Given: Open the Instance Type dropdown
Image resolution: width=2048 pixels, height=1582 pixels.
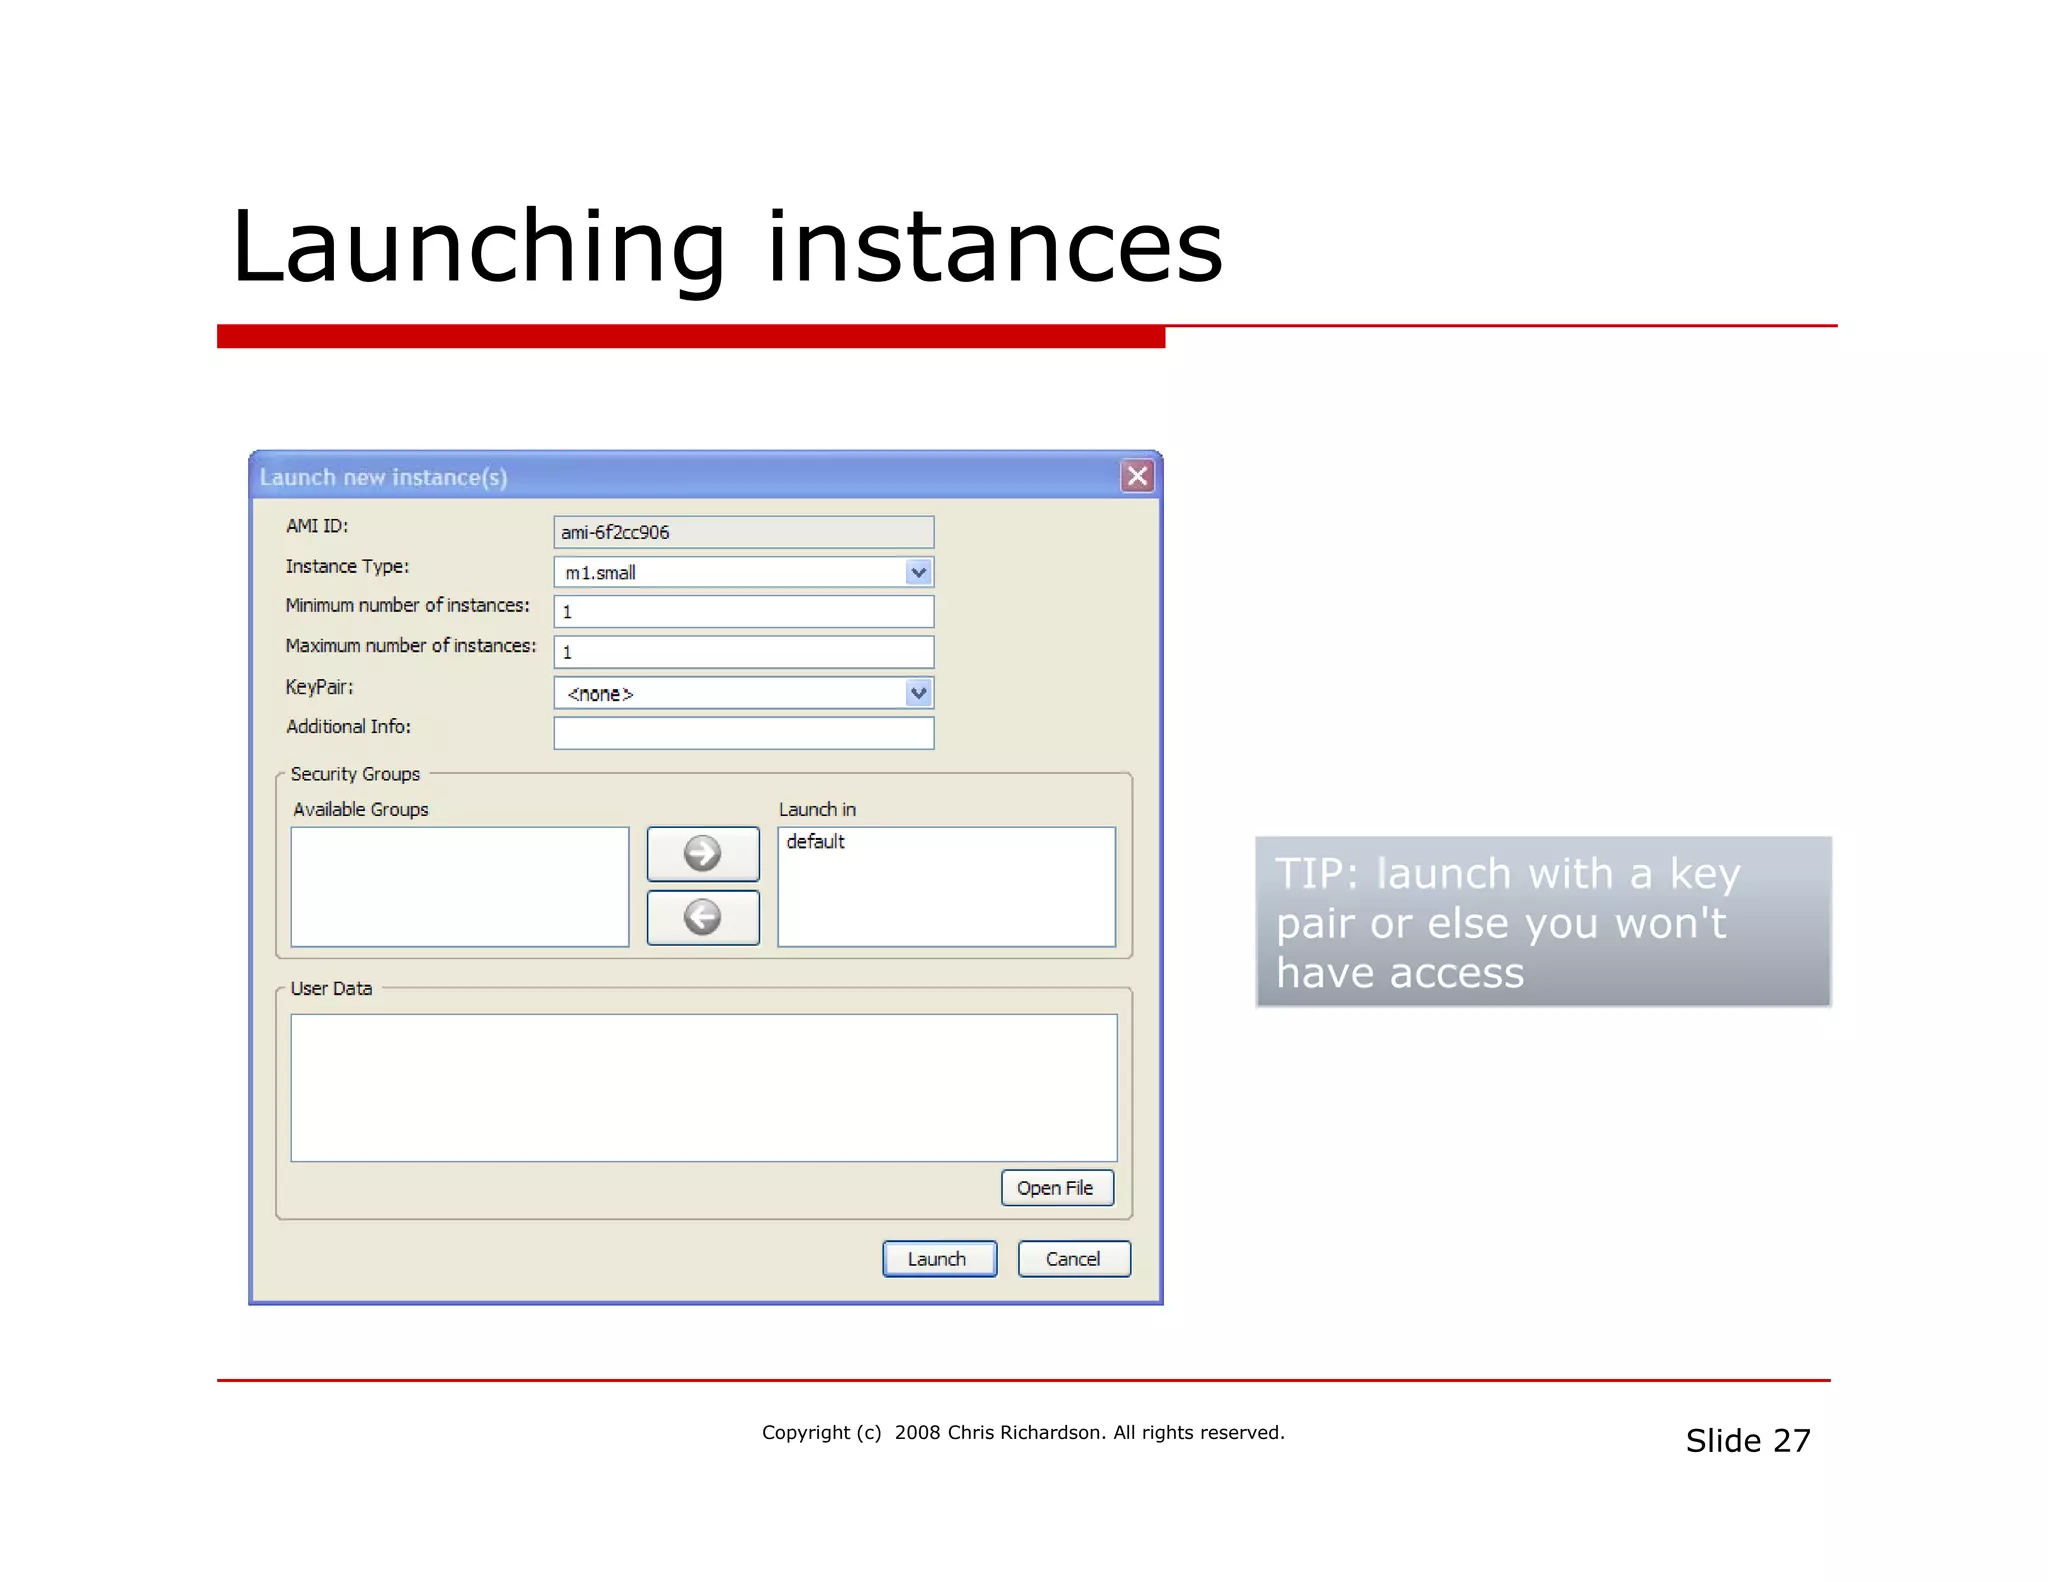Looking at the screenshot, I should [918, 572].
